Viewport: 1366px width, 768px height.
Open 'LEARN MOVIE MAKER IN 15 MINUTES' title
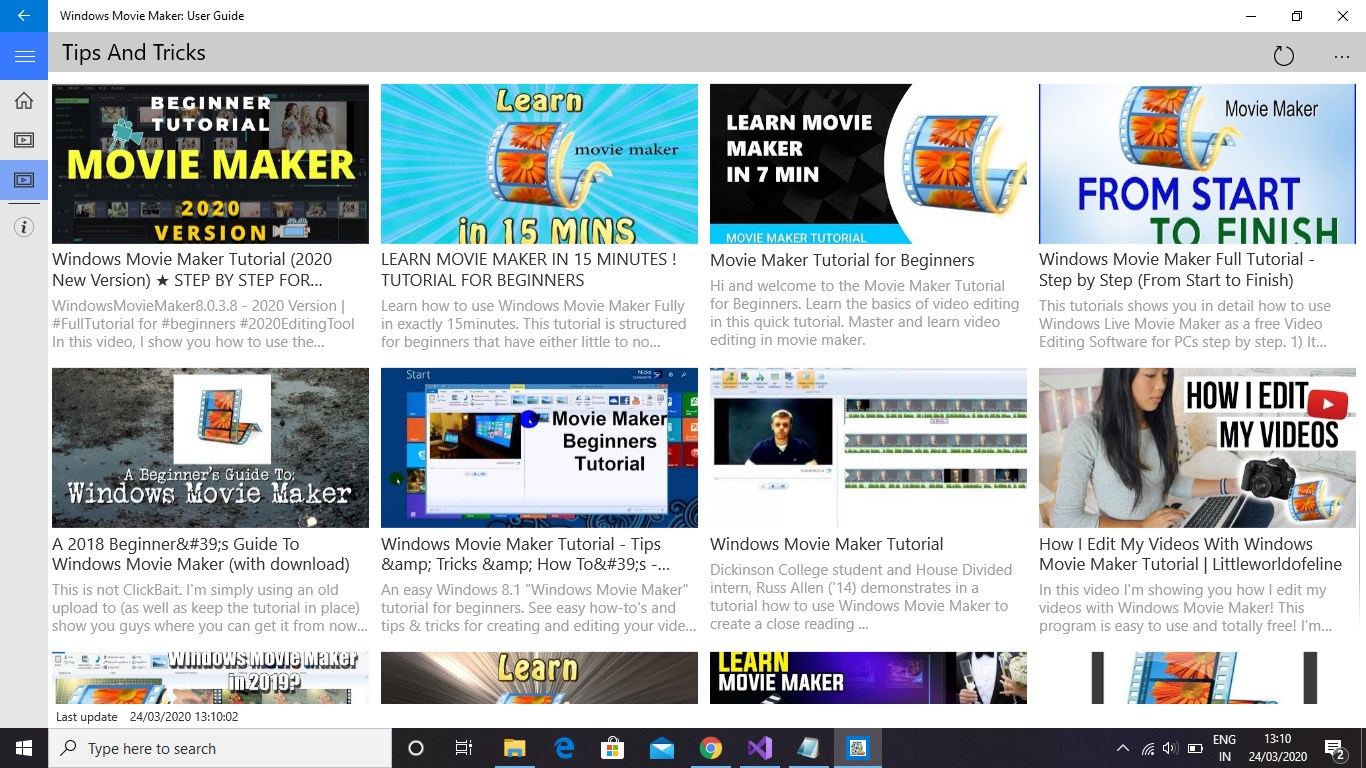tap(528, 270)
